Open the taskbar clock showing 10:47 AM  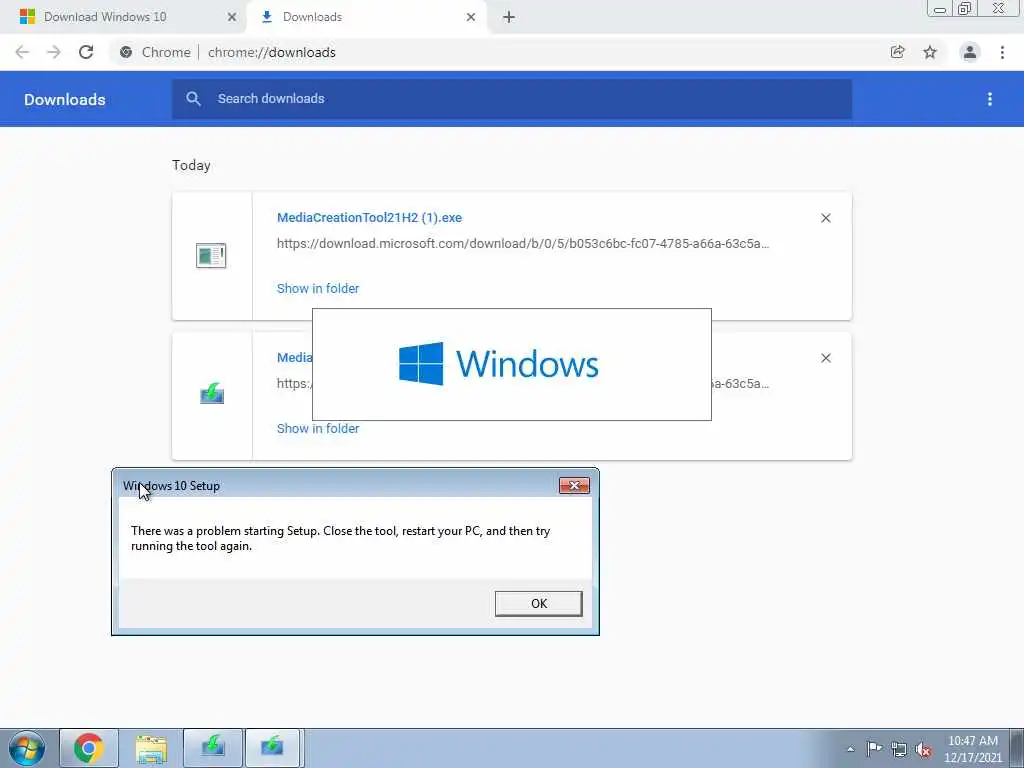click(972, 749)
